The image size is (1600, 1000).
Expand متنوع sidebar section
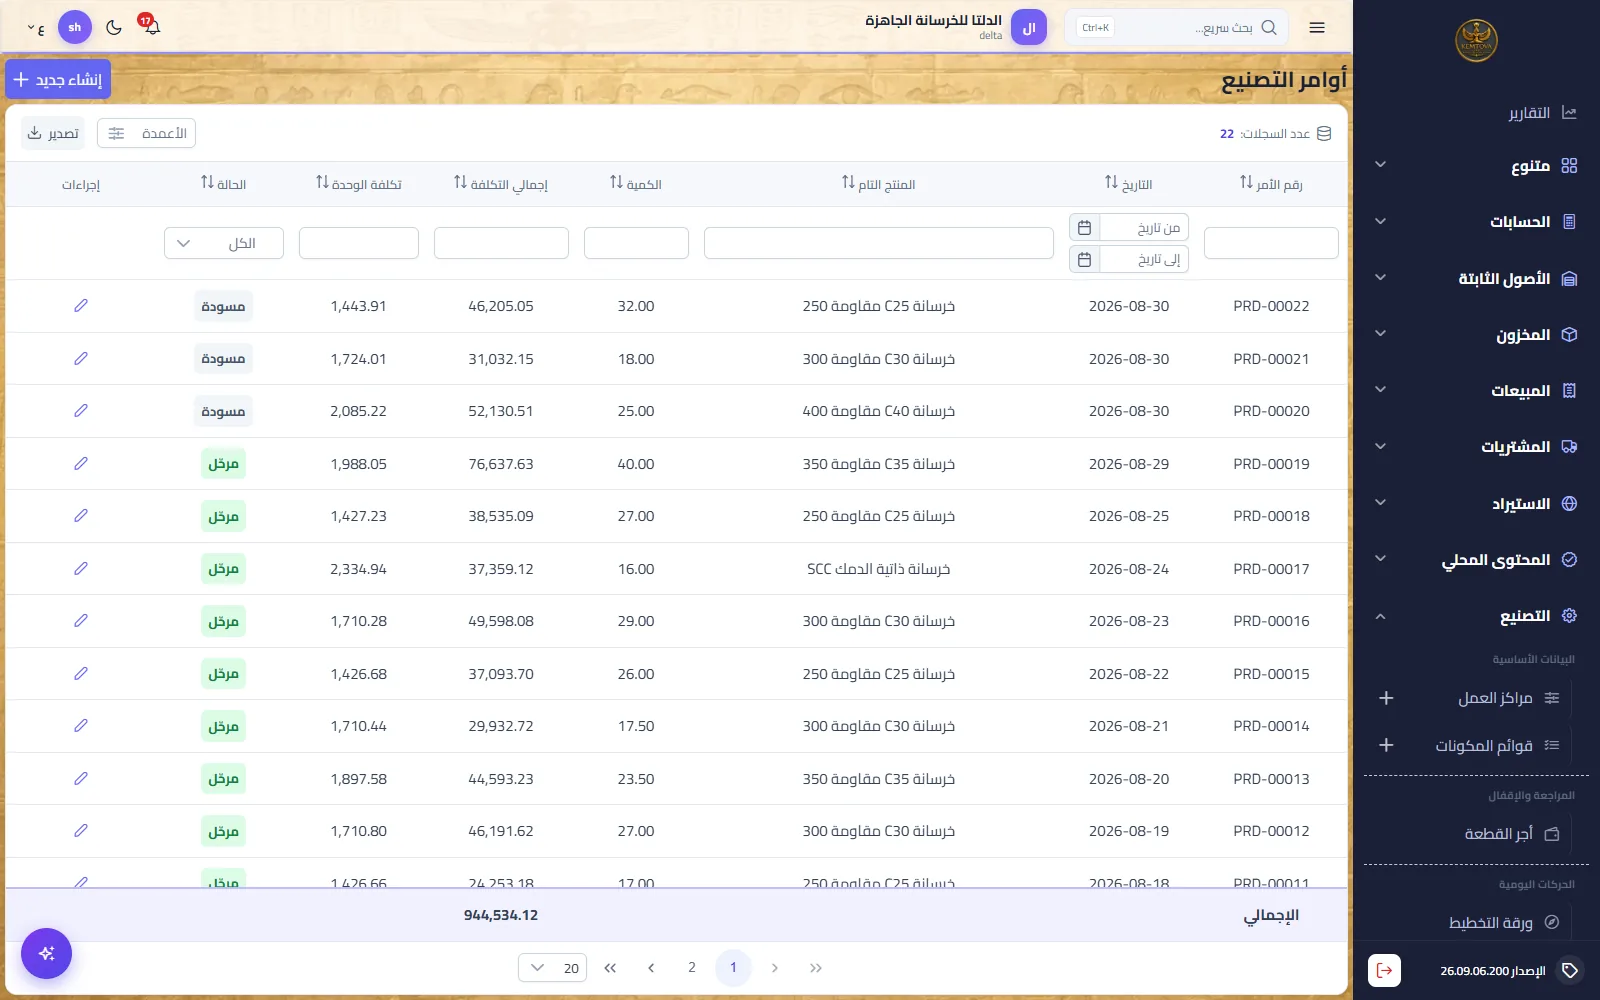pyautogui.click(x=1476, y=165)
